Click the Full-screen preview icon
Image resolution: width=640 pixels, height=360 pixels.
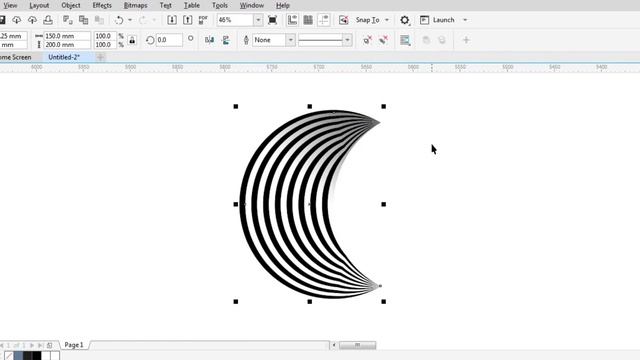coord(272,20)
